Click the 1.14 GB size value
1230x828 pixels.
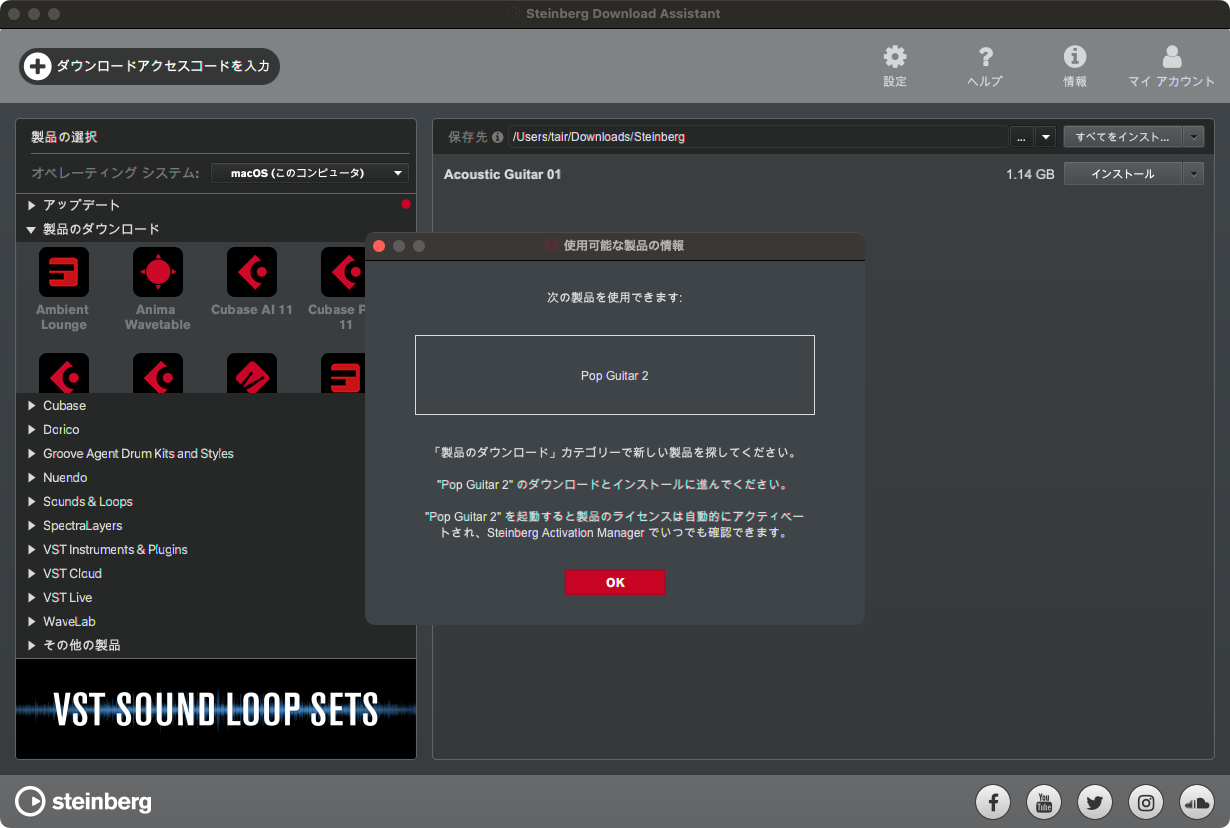pyautogui.click(x=1030, y=174)
